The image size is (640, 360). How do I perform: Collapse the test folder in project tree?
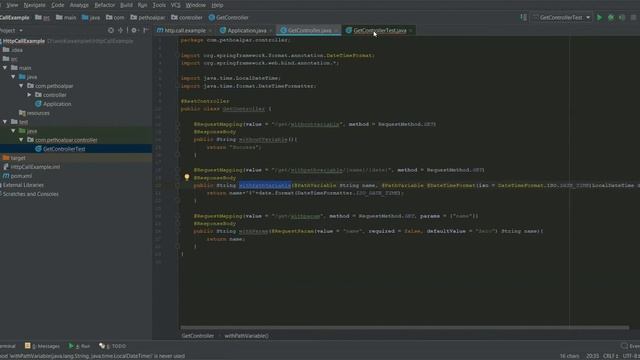click(5, 122)
